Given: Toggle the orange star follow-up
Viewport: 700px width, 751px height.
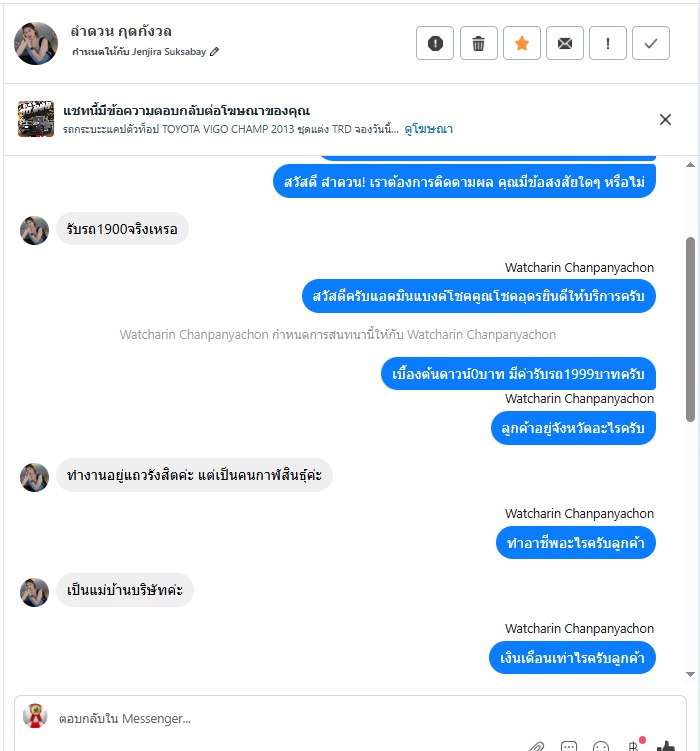Looking at the screenshot, I should point(521,43).
